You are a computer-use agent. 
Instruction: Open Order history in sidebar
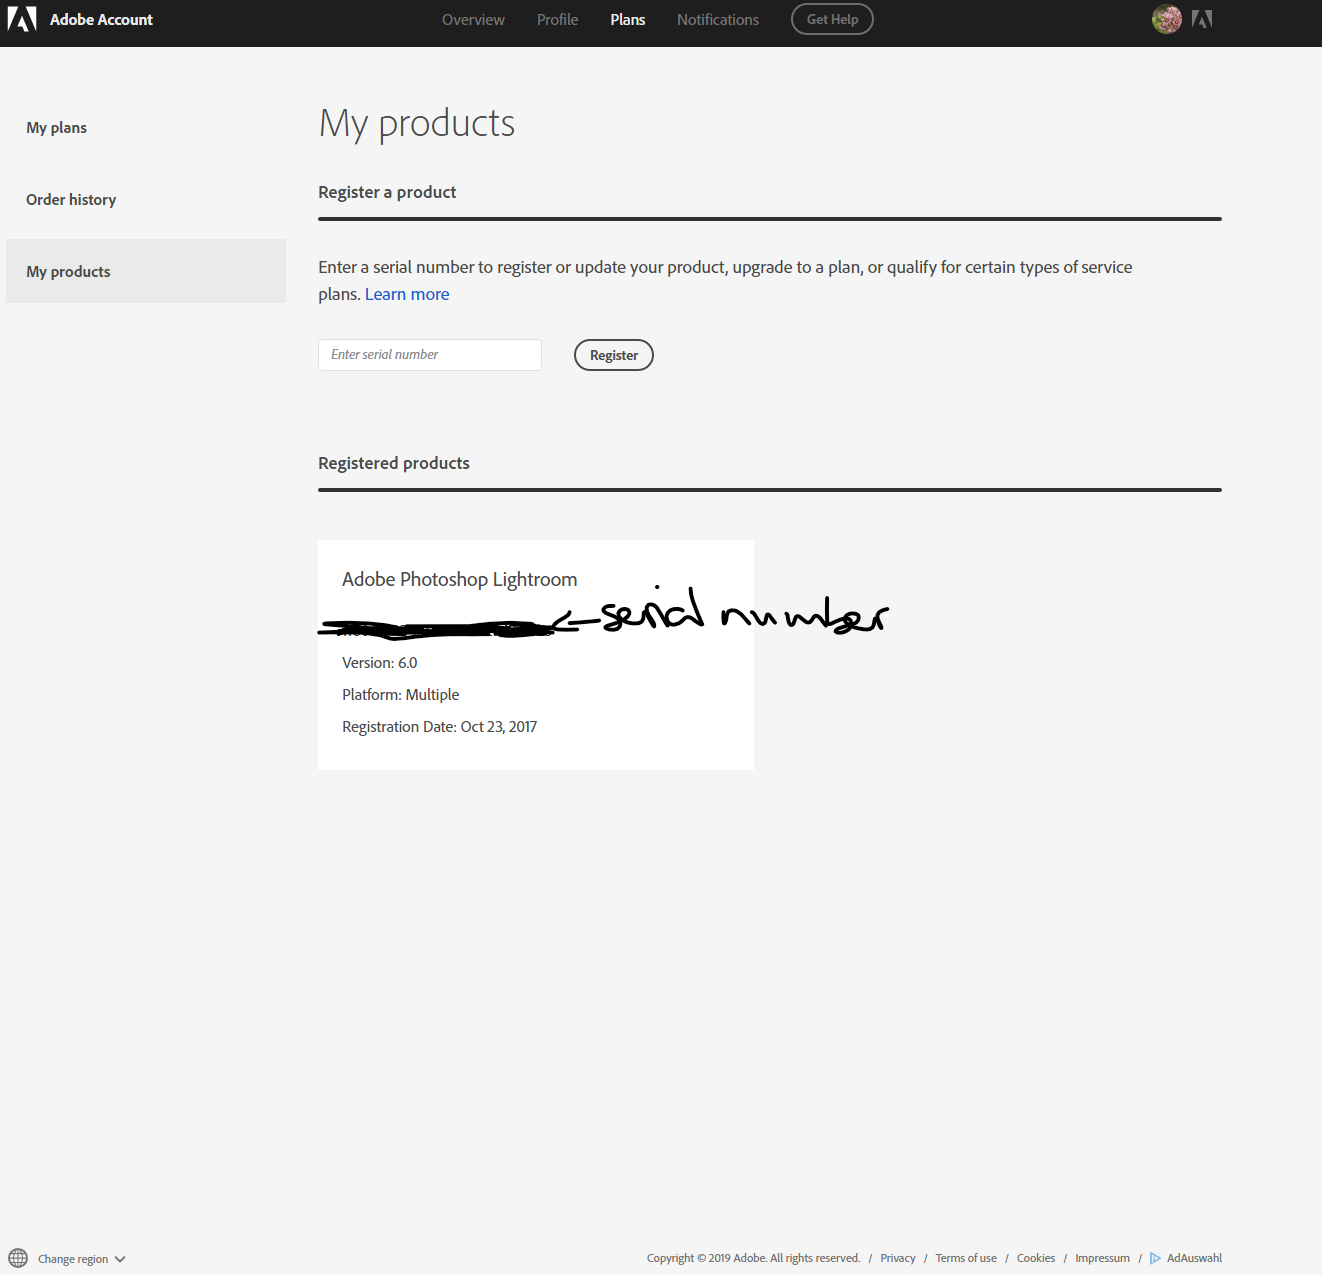pyautogui.click(x=146, y=199)
